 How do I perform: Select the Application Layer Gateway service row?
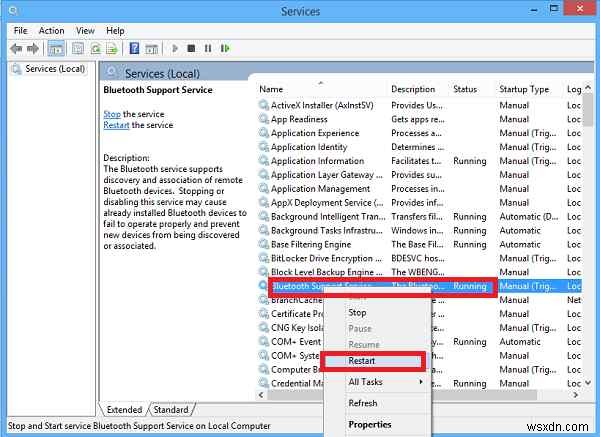(420, 175)
